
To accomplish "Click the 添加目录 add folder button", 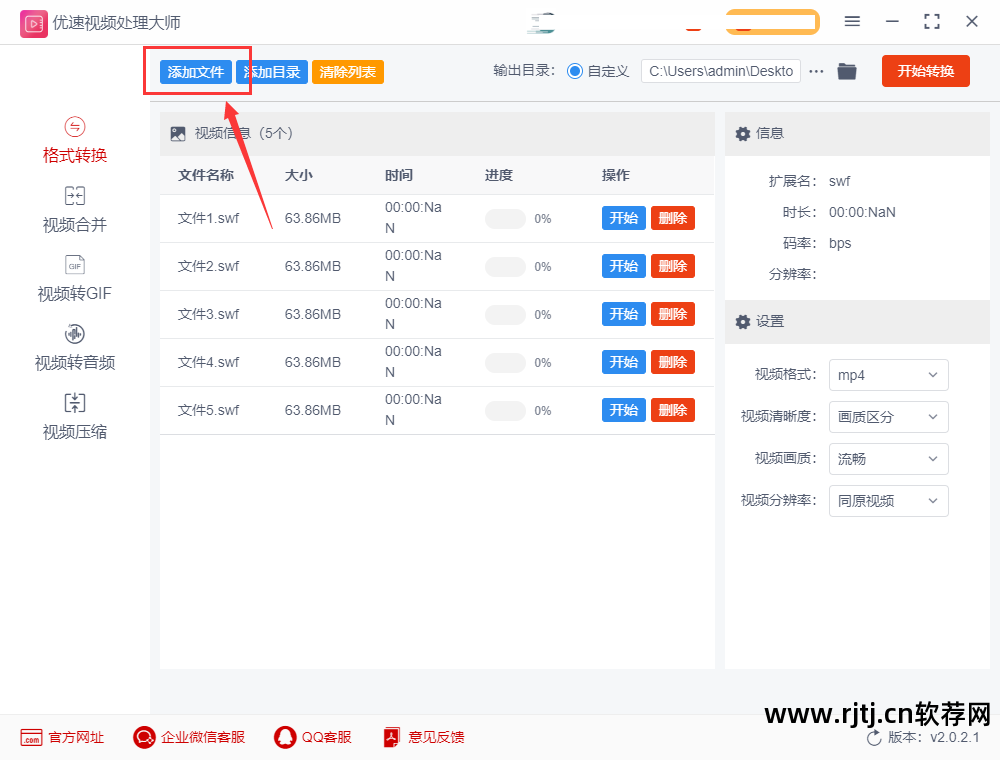I will click(272, 72).
